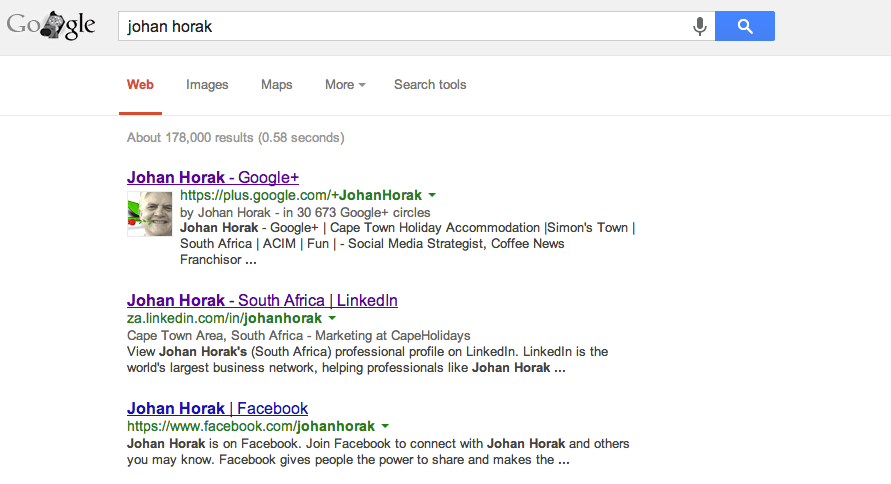
Task: Click the https://plus.google.com/+JohanHorak URL text
Action: 301,195
